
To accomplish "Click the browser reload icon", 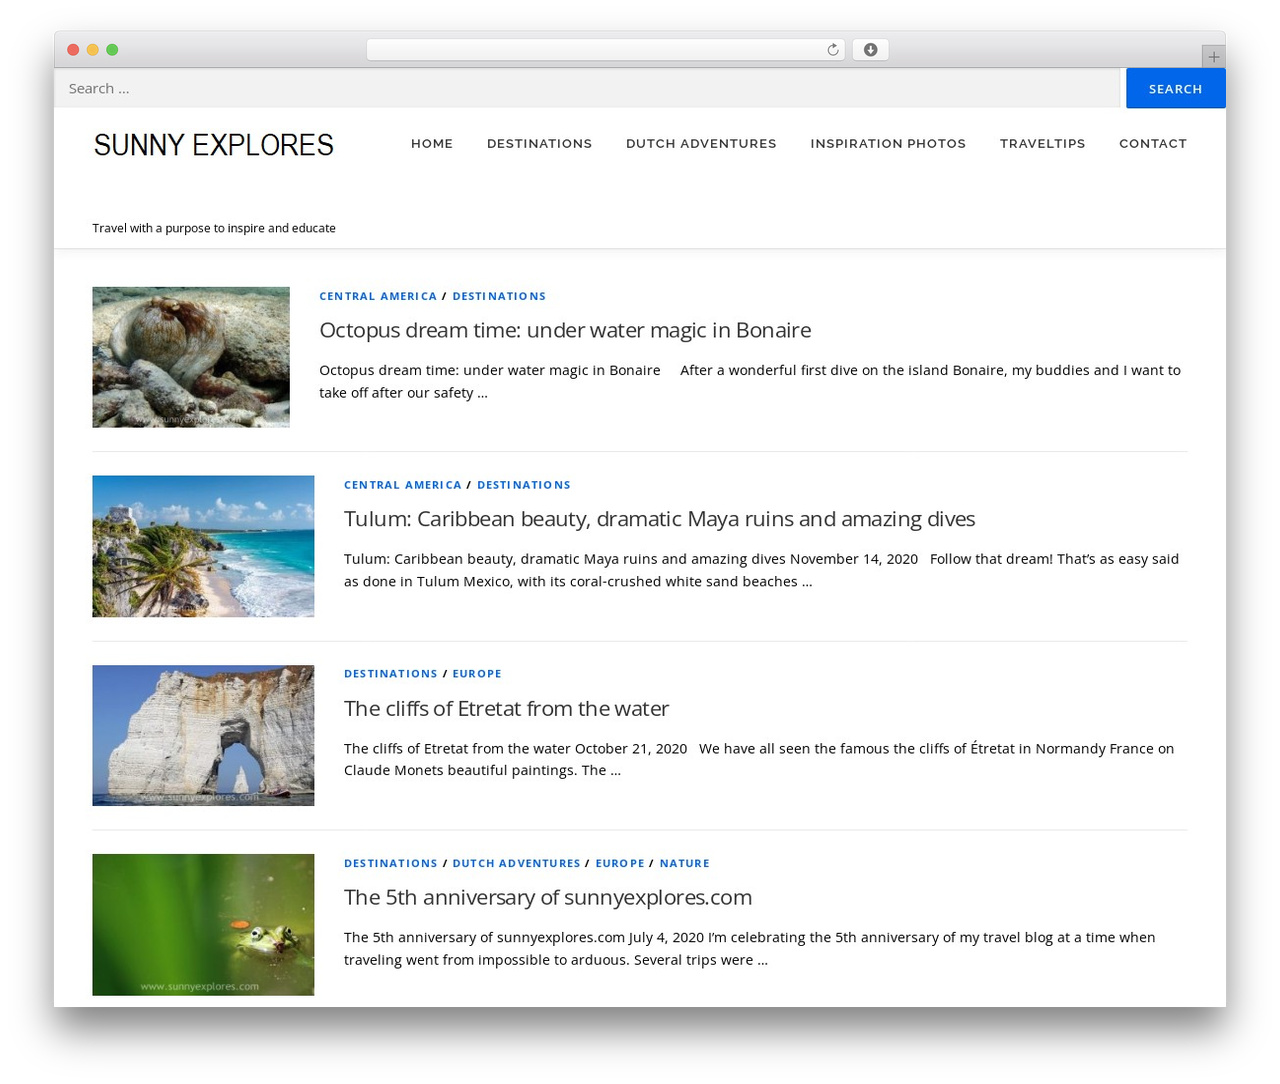I will (x=832, y=50).
